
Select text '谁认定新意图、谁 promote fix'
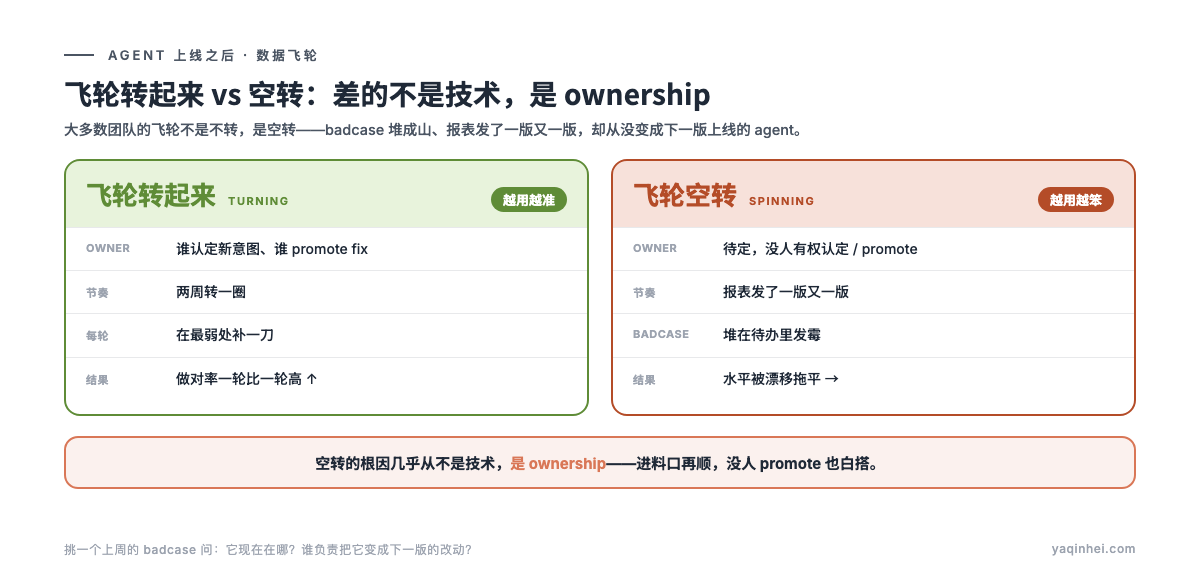pos(272,249)
